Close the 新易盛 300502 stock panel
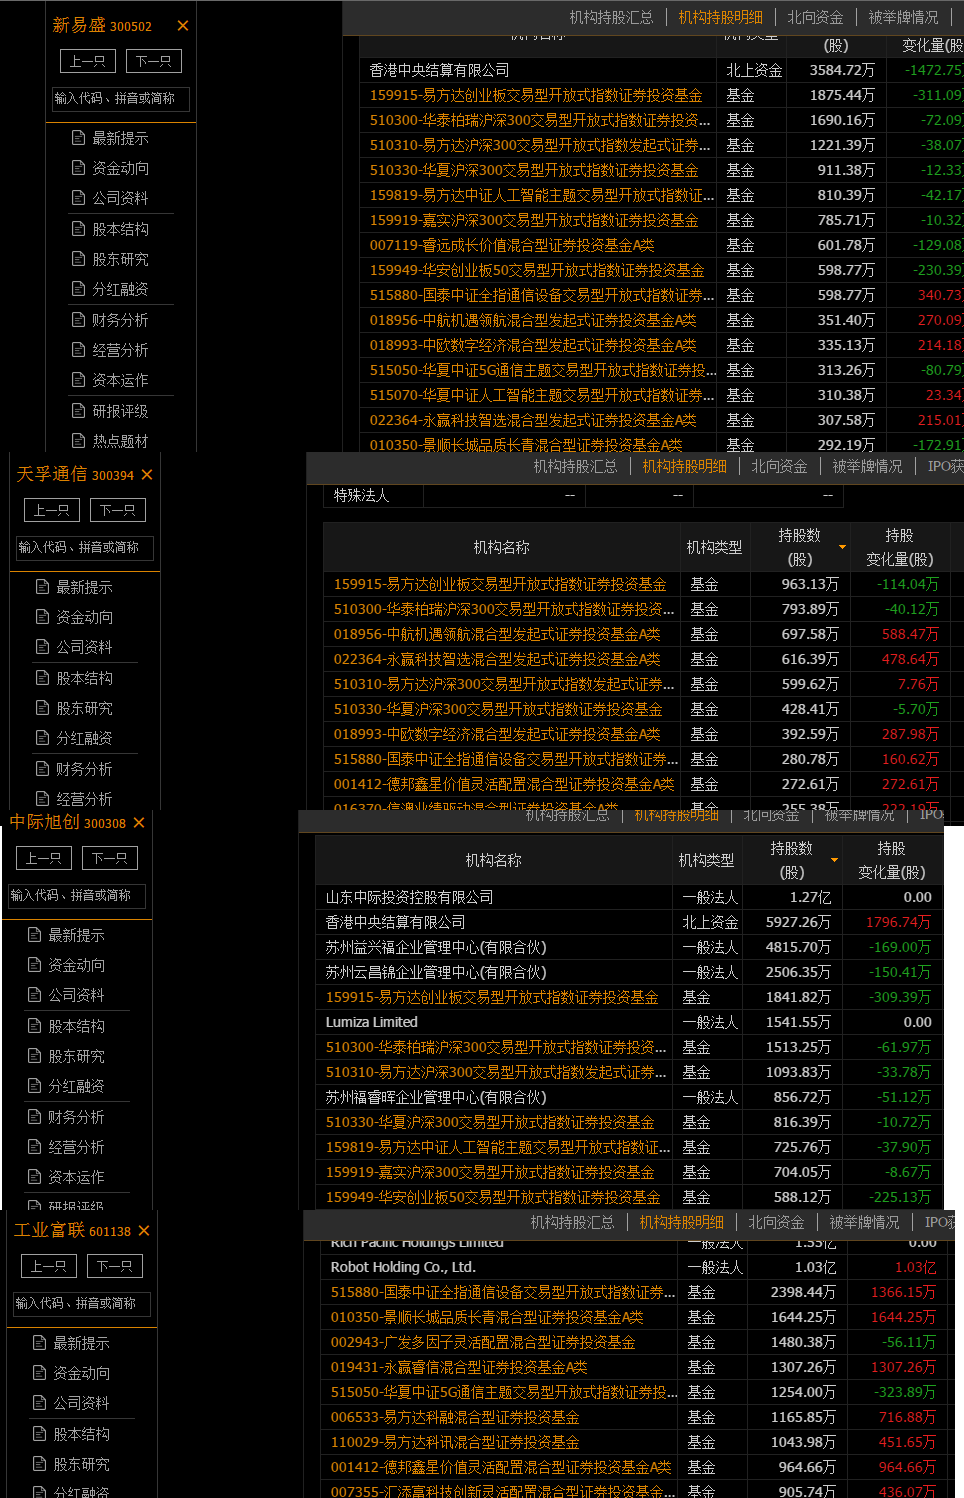 pyautogui.click(x=182, y=26)
